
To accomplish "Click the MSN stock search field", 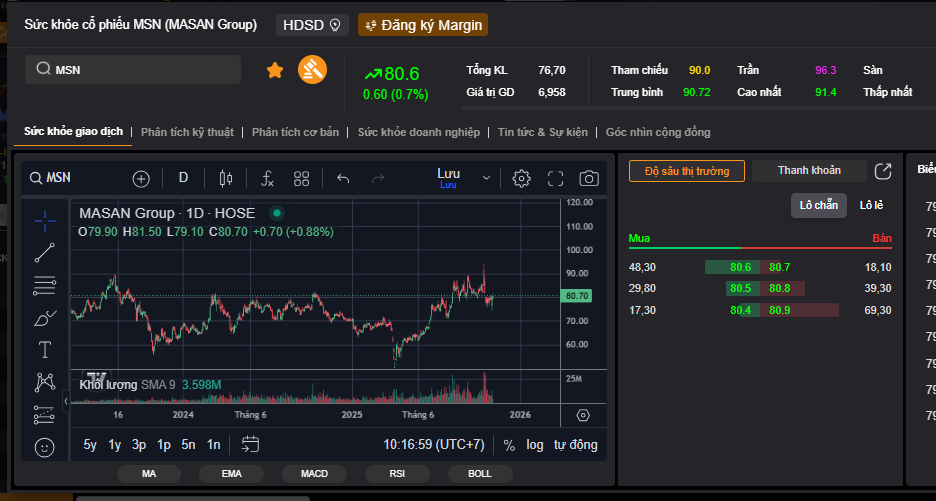I will pos(133,69).
